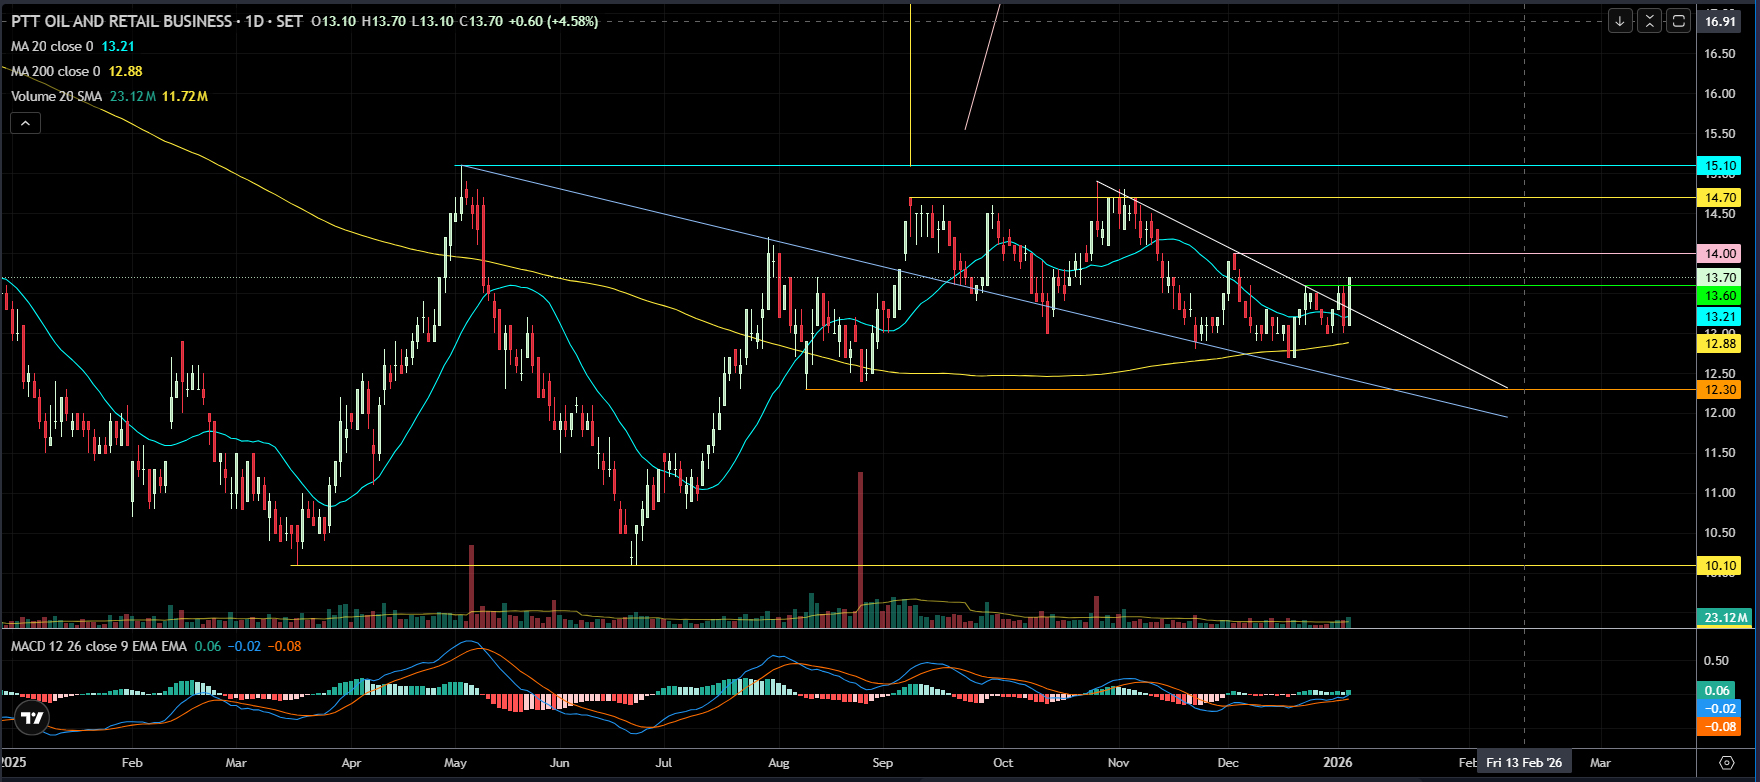1760x782 pixels.
Task: Click the pink 14.00 price label
Action: click(x=1720, y=254)
